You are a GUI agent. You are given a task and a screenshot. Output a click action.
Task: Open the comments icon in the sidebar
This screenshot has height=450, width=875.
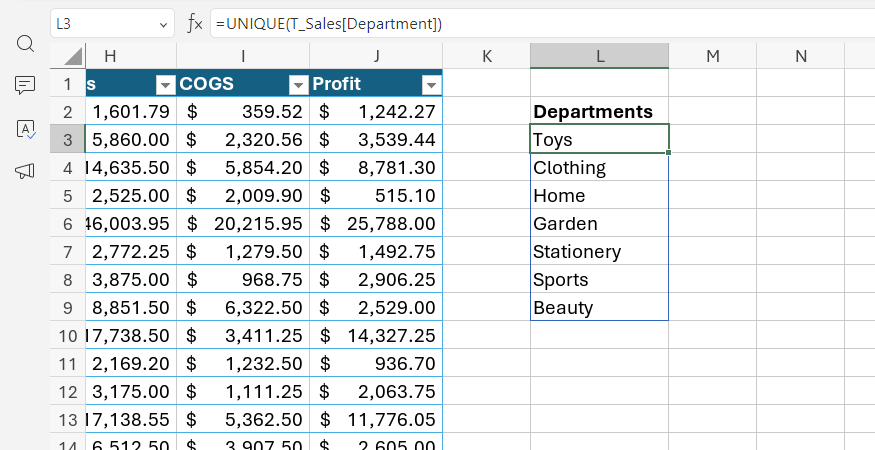point(25,85)
